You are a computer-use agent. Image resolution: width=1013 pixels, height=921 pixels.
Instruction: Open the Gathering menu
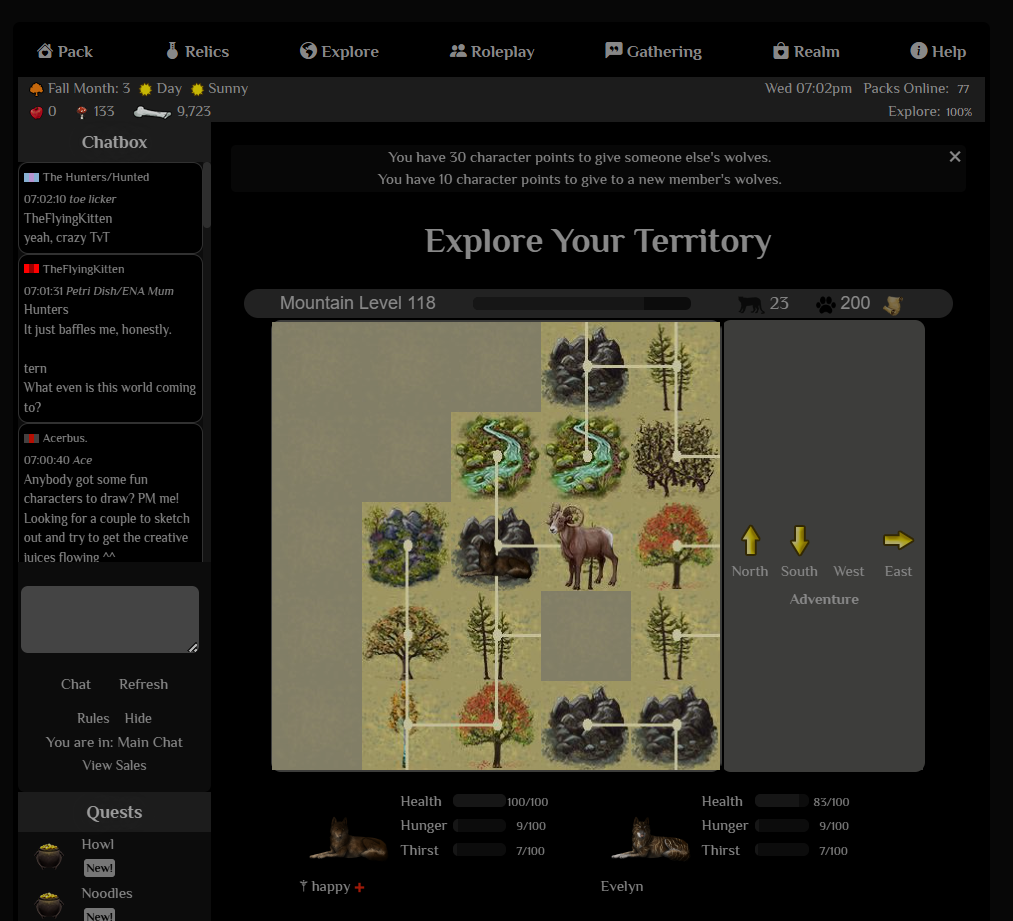pyautogui.click(x=653, y=52)
